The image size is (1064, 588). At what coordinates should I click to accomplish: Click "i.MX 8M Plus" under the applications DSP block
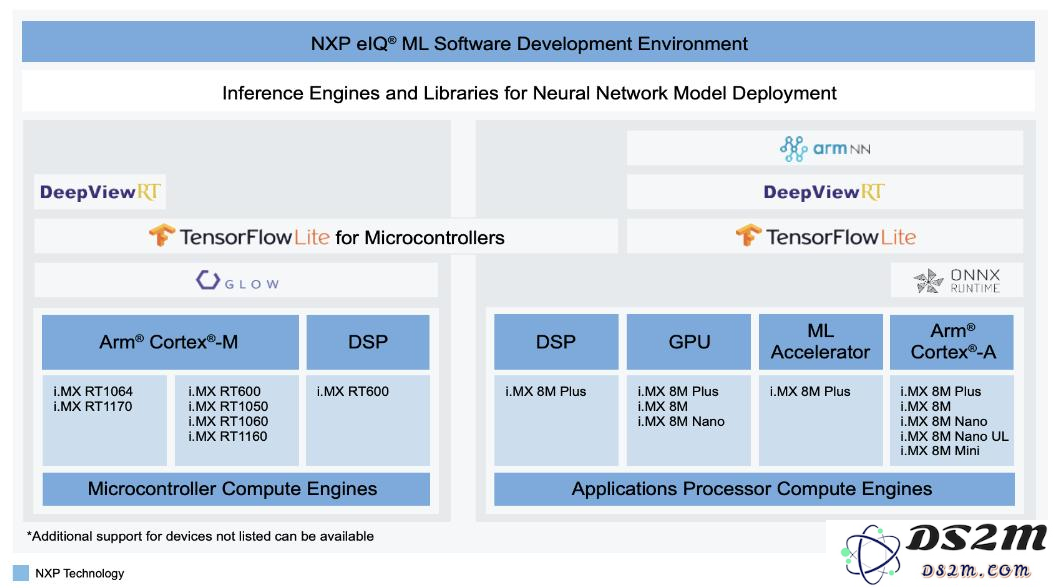tap(546, 391)
